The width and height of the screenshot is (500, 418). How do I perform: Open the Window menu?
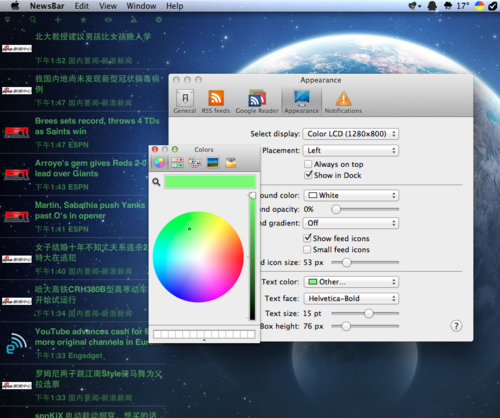coord(141,6)
